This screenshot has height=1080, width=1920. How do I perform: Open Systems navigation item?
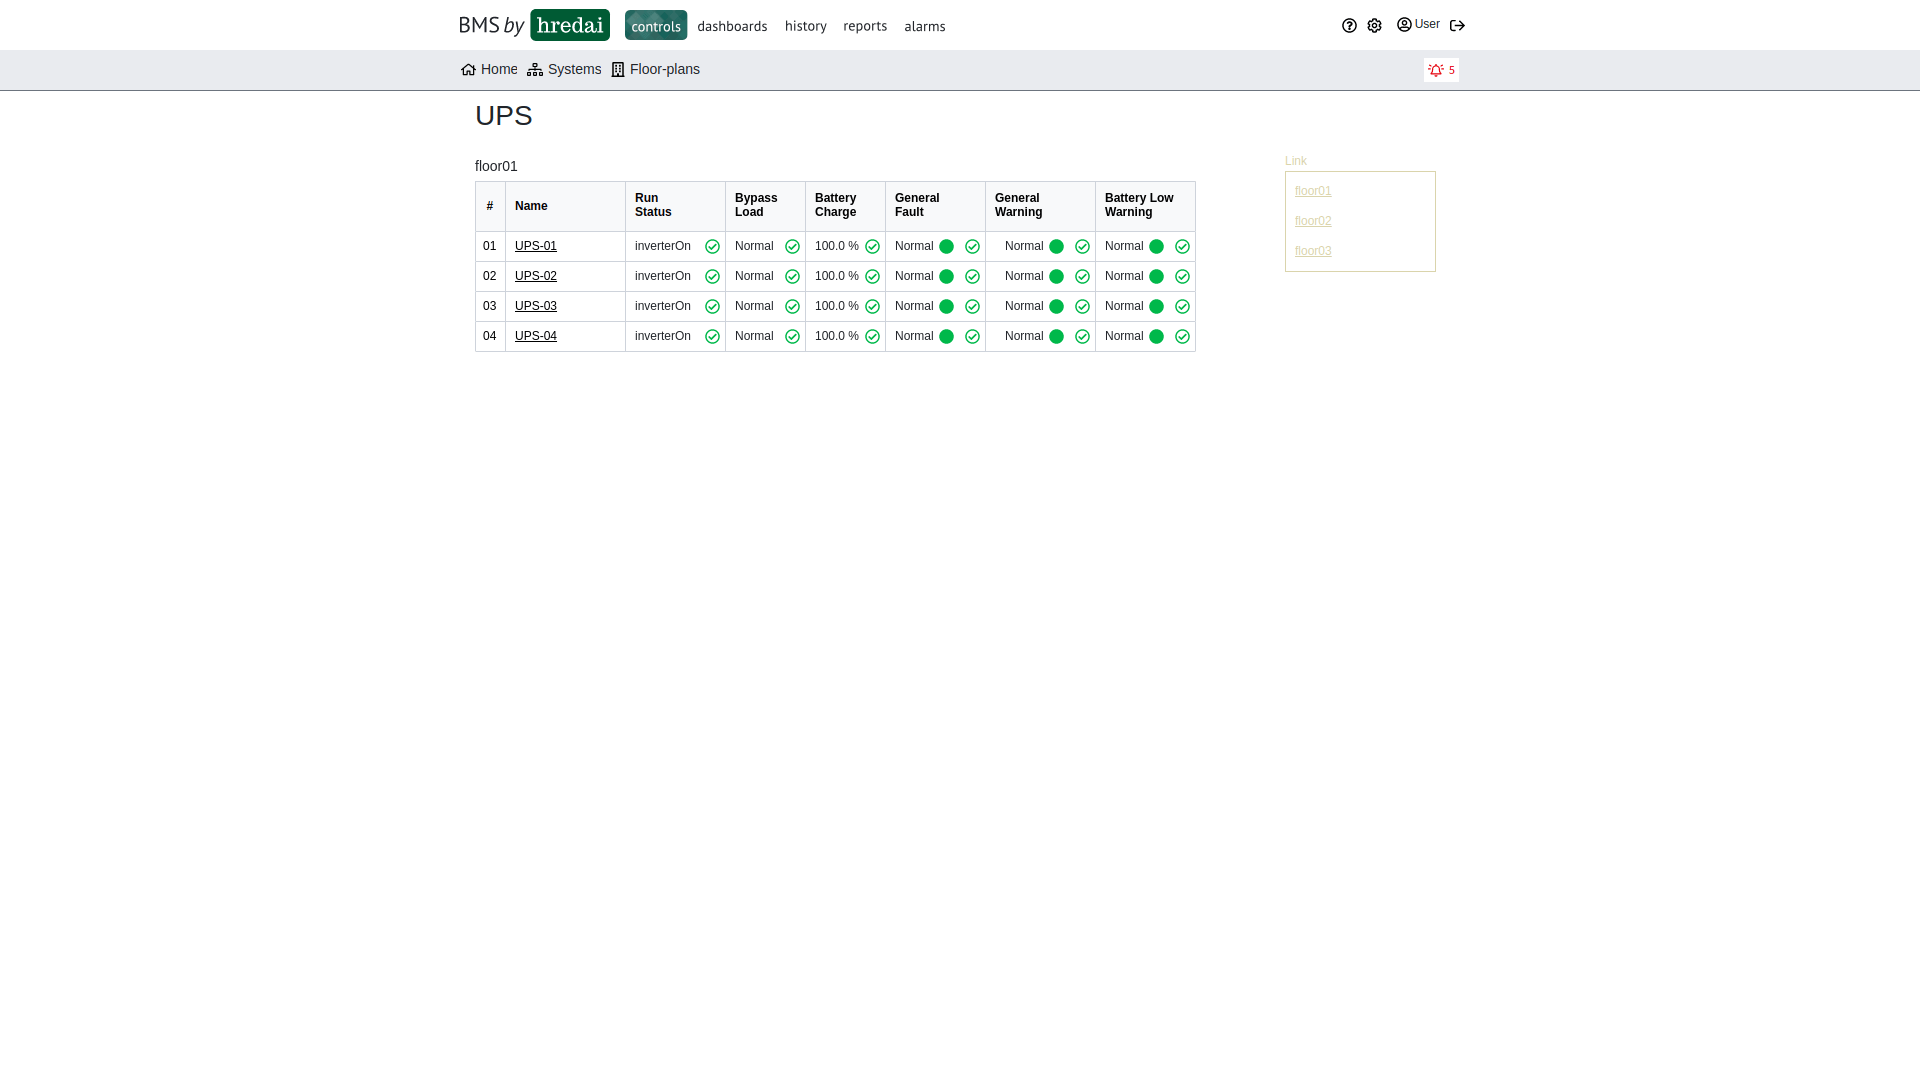(x=564, y=70)
